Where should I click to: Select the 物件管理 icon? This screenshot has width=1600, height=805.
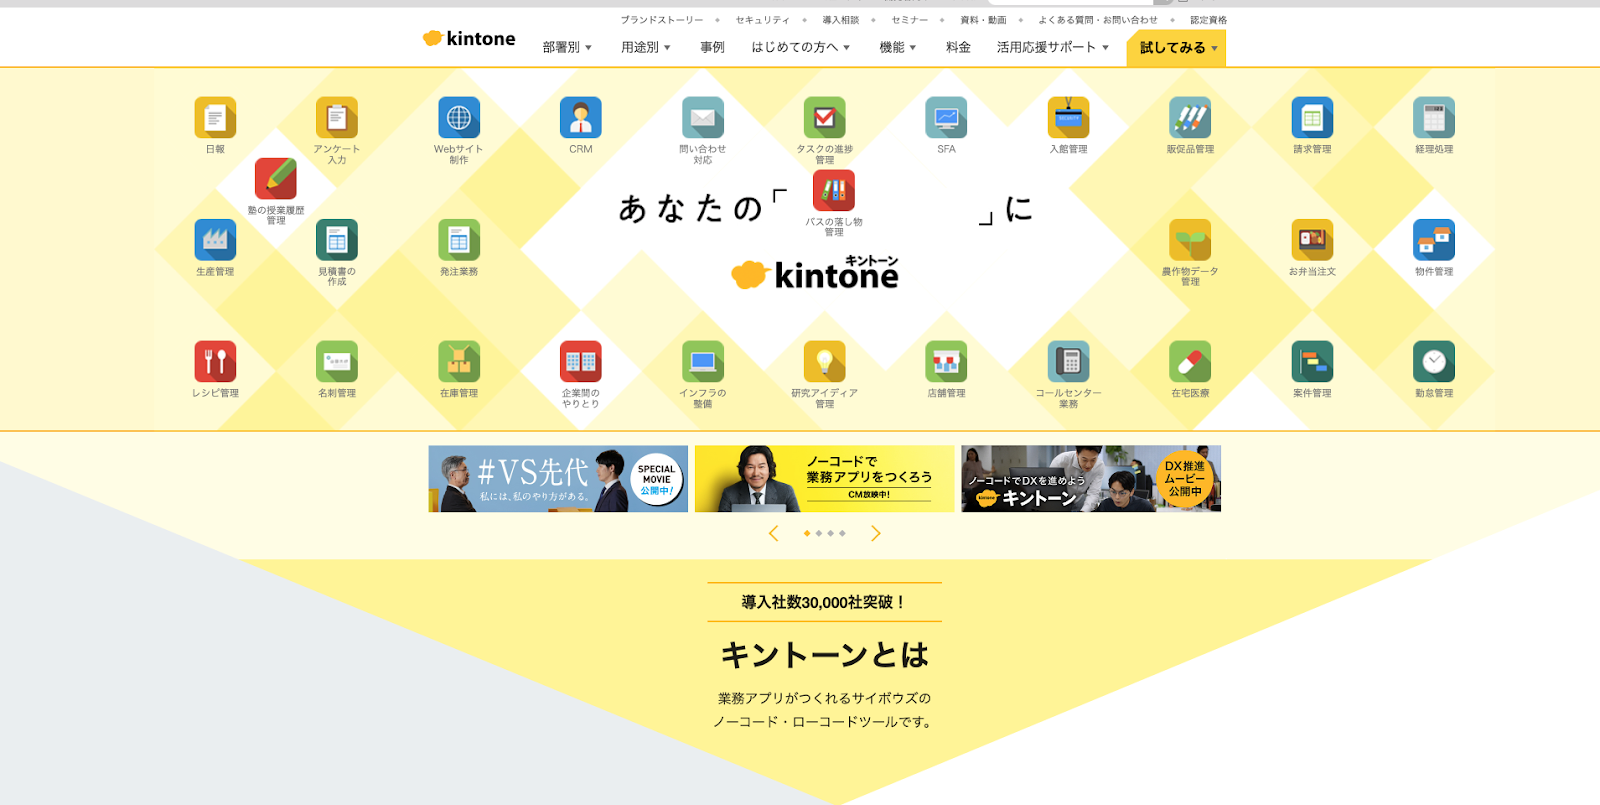(x=1434, y=240)
